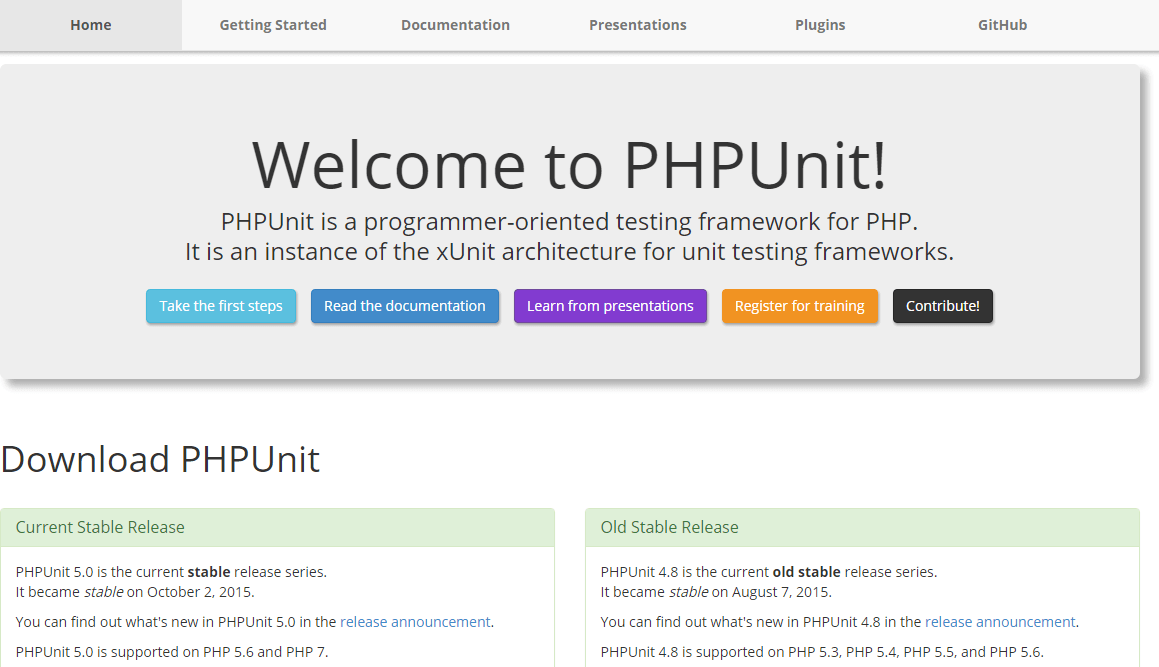The height and width of the screenshot is (667, 1159).
Task: Open PHPUnit 4.8 release announcement link
Action: [x=1000, y=622]
